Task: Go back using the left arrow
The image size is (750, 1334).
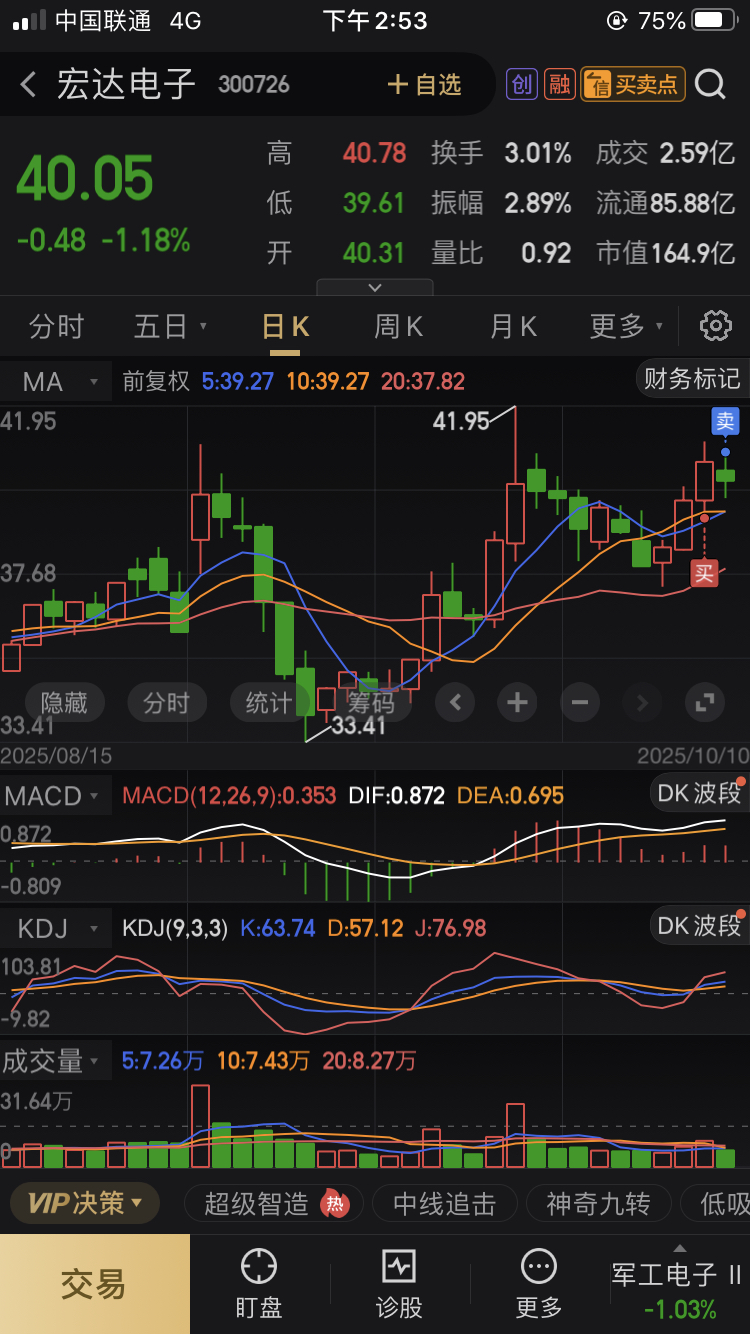Action: pyautogui.click(x=29, y=85)
